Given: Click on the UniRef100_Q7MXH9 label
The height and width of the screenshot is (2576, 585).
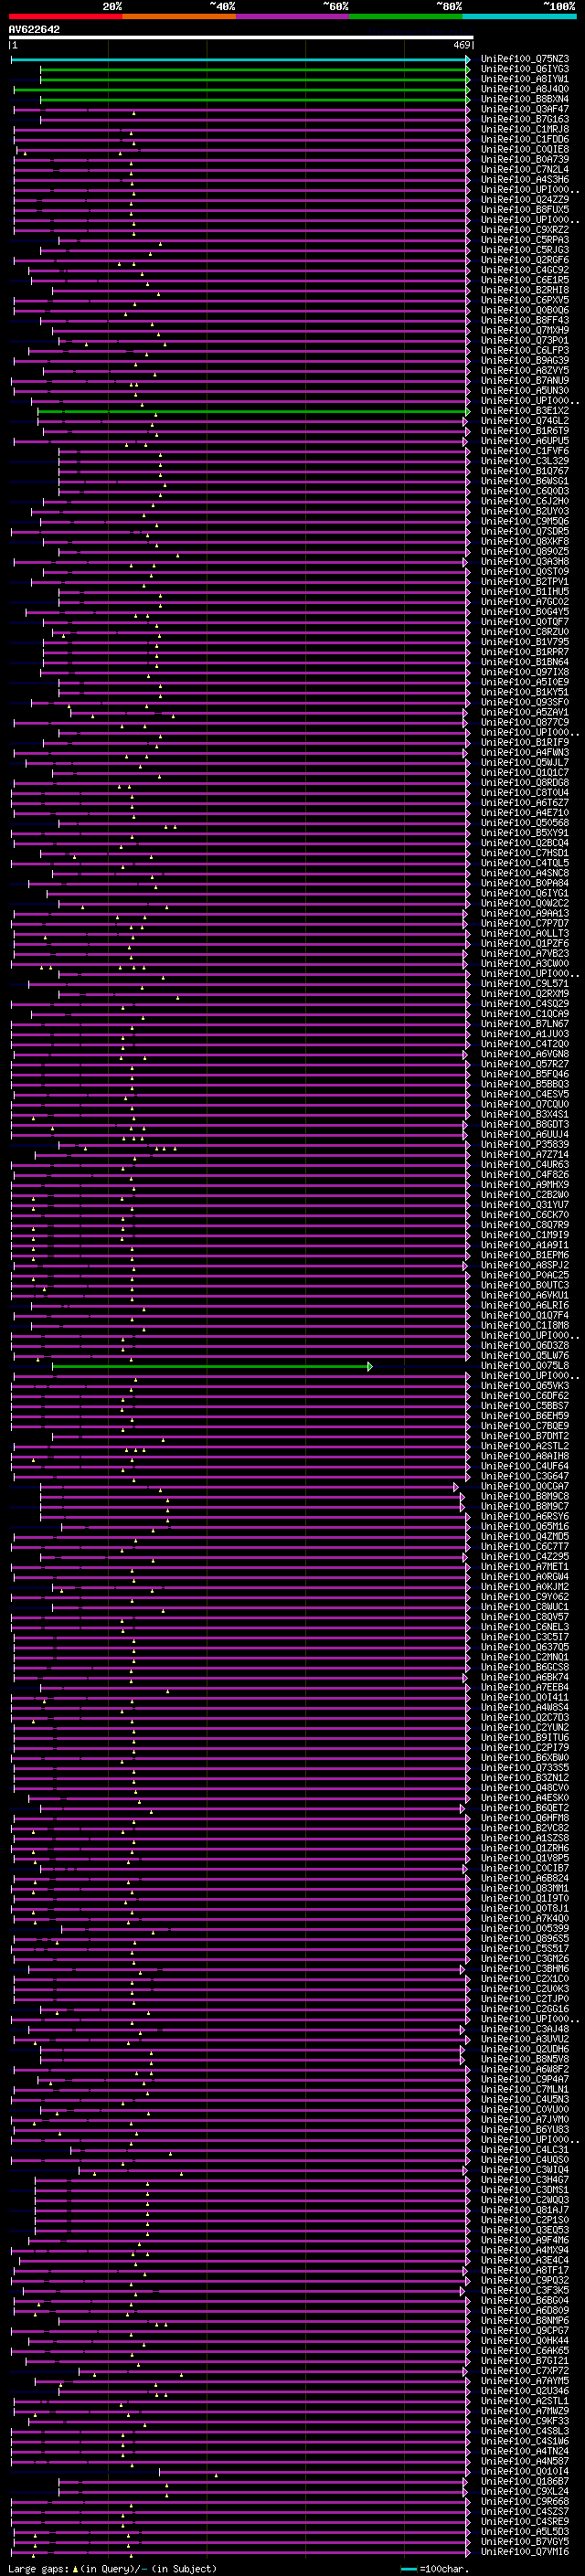Looking at the screenshot, I should pyautogui.click(x=525, y=331).
